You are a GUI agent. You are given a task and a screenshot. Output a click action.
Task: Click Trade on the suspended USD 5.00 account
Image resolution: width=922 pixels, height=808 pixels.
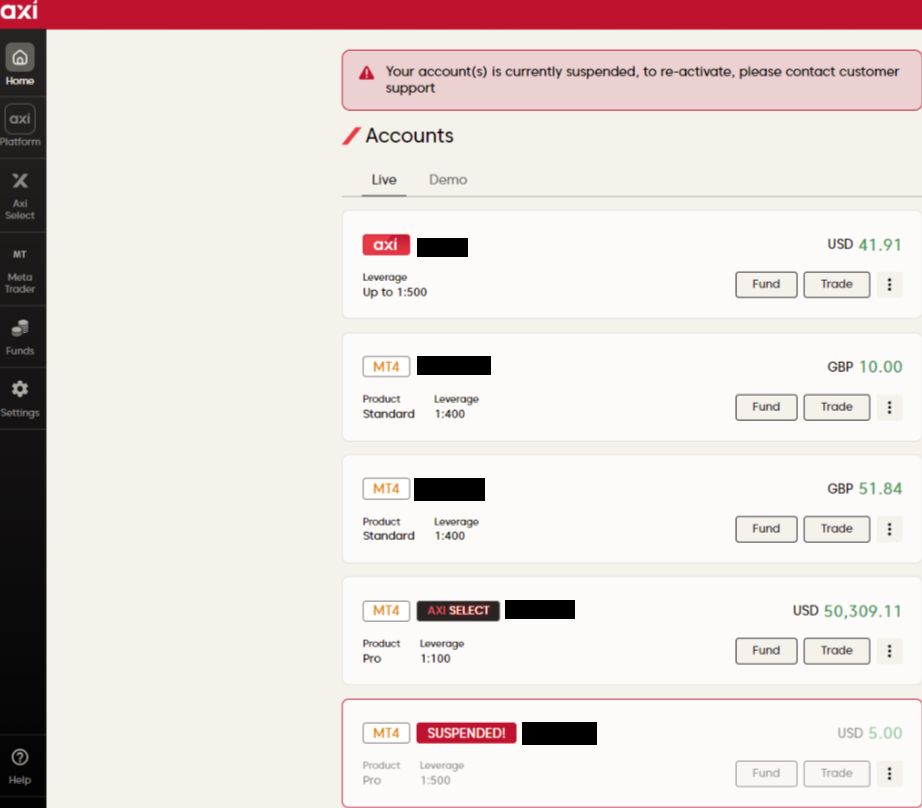pyautogui.click(x=836, y=773)
